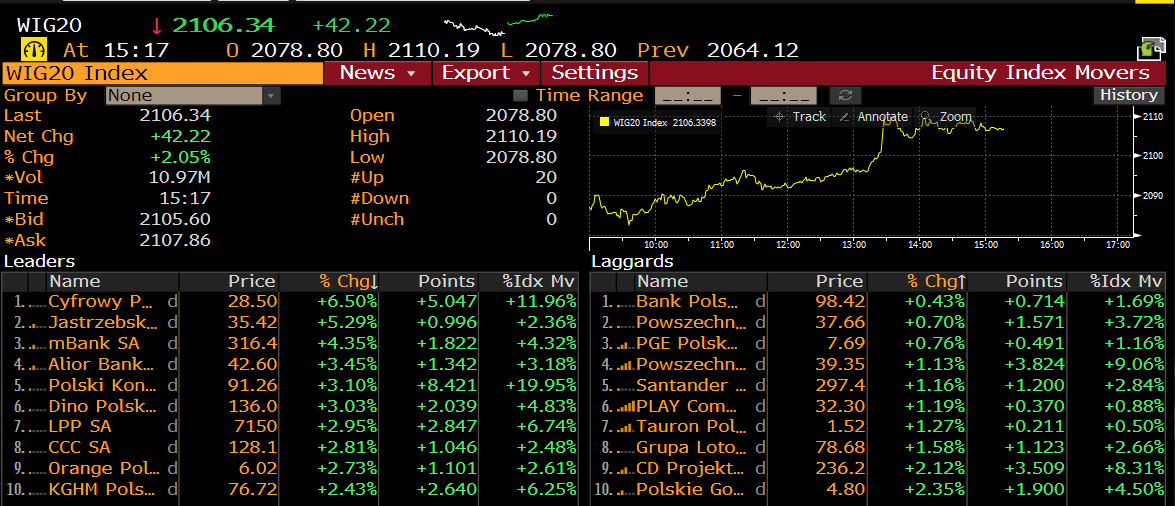Click volume bars icon beside Tauron Pol…
The image size is (1175, 506).
point(625,427)
